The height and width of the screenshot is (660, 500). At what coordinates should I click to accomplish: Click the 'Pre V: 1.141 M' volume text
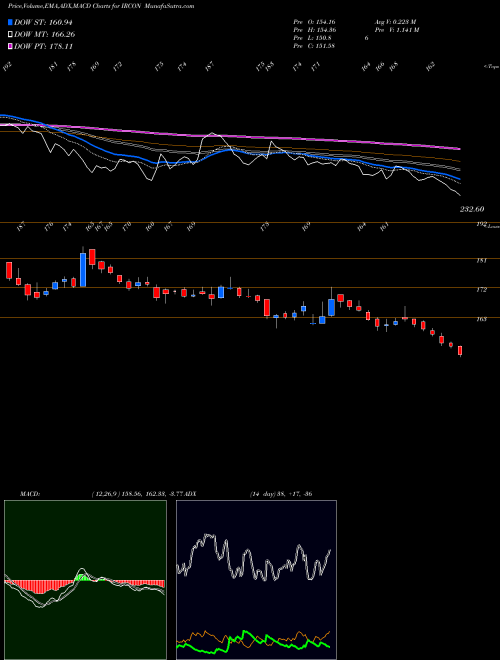coord(396,30)
